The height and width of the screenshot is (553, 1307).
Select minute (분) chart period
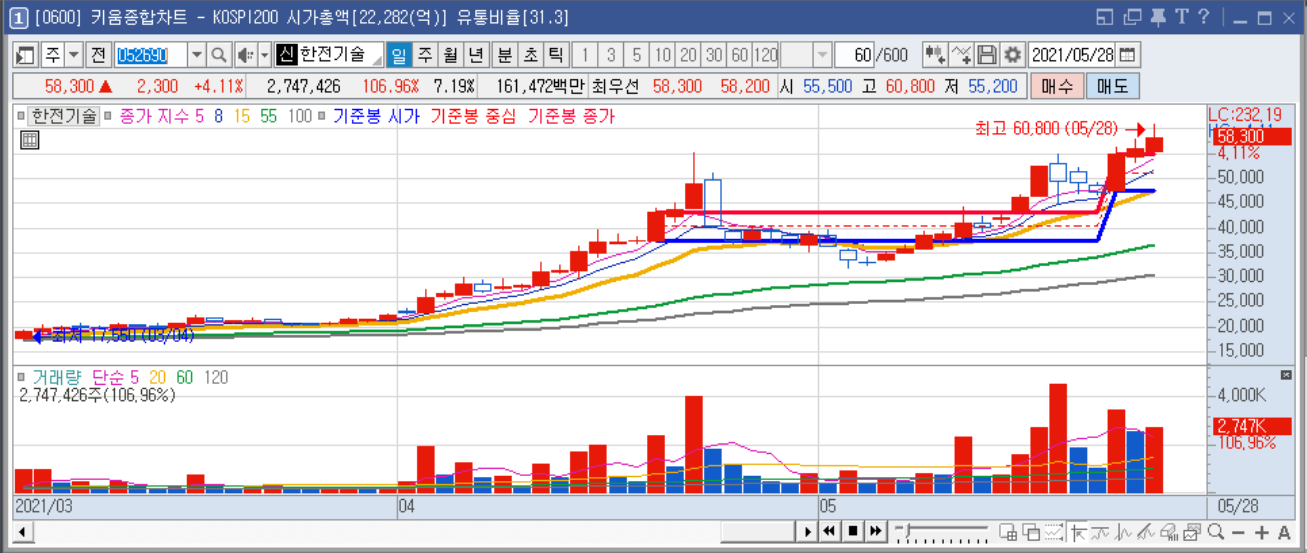point(505,54)
